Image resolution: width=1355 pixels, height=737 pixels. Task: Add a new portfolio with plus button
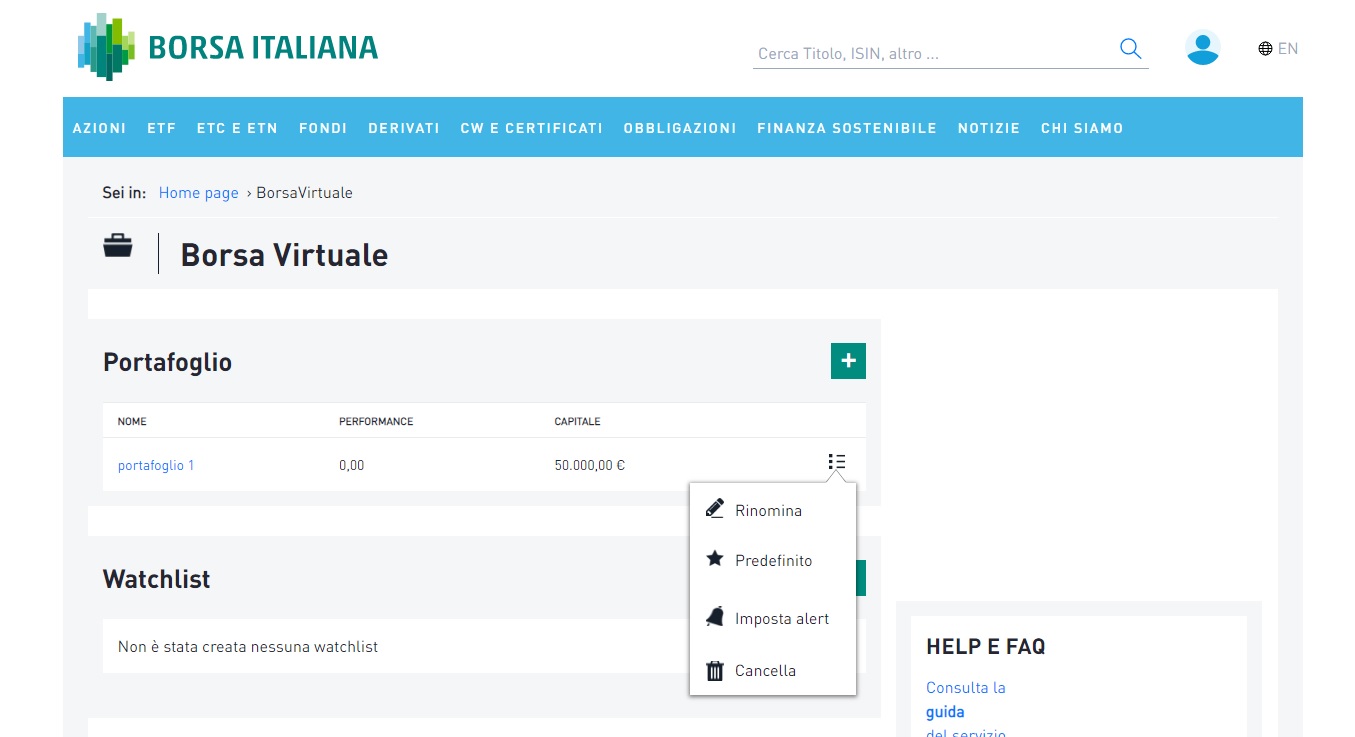[x=848, y=361]
